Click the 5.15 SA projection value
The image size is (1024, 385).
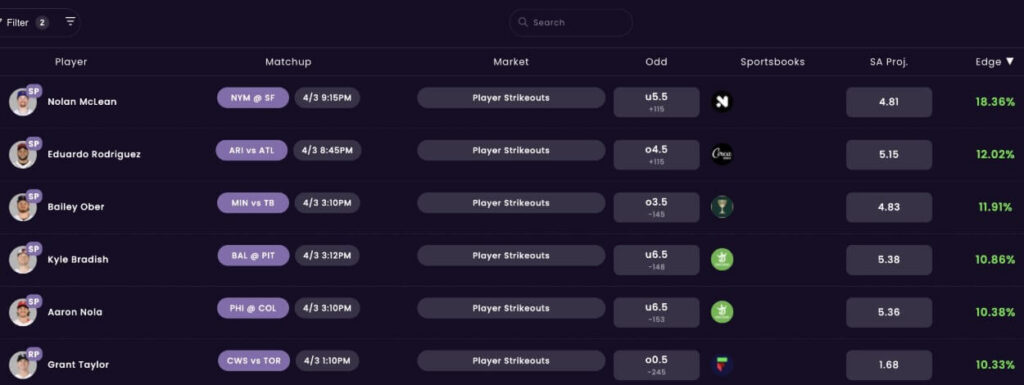pos(889,155)
